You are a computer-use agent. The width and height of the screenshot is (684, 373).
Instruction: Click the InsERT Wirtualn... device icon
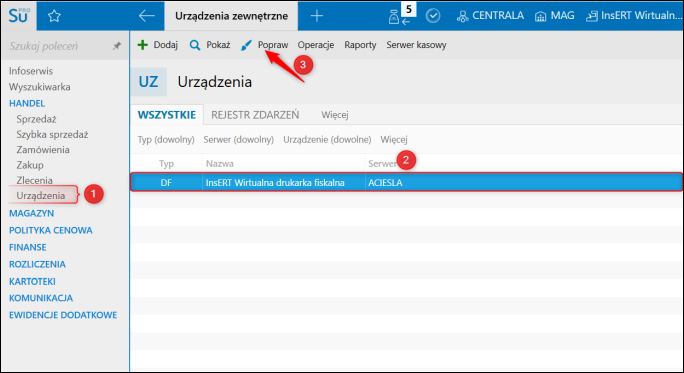tap(592, 17)
